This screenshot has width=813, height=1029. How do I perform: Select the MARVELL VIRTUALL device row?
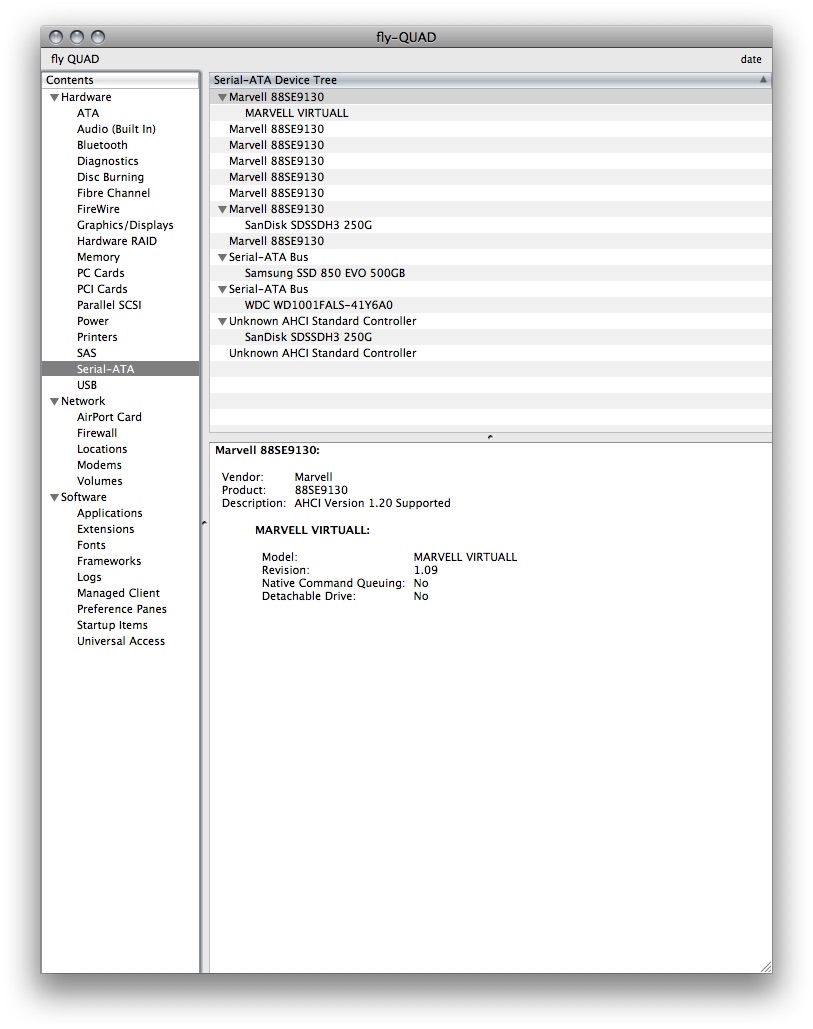tap(490, 113)
